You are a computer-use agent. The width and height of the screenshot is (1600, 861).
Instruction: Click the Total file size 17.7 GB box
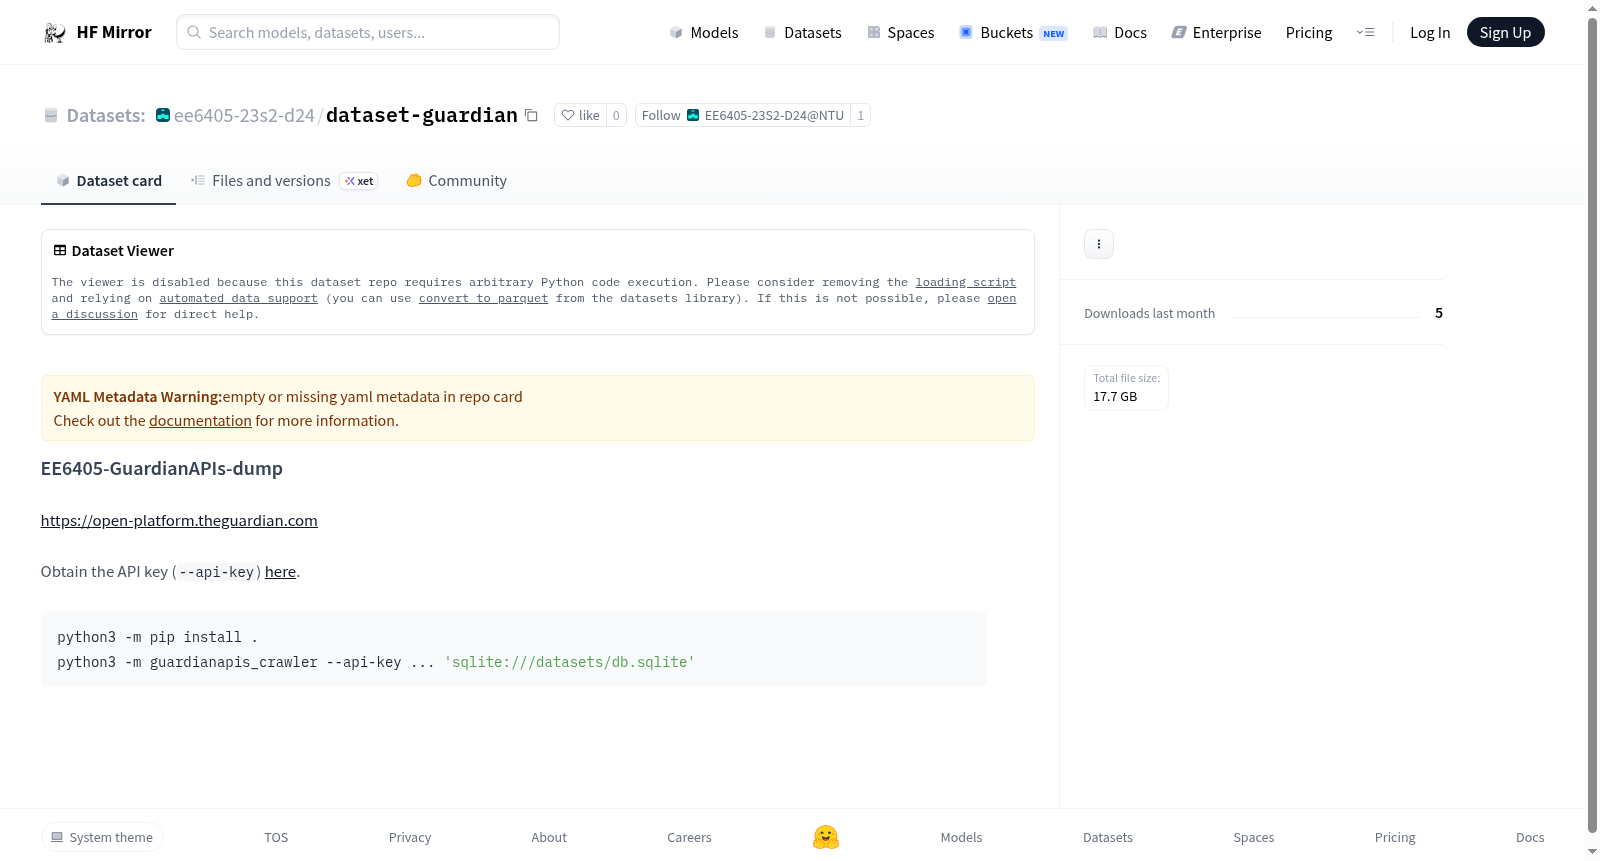1126,388
